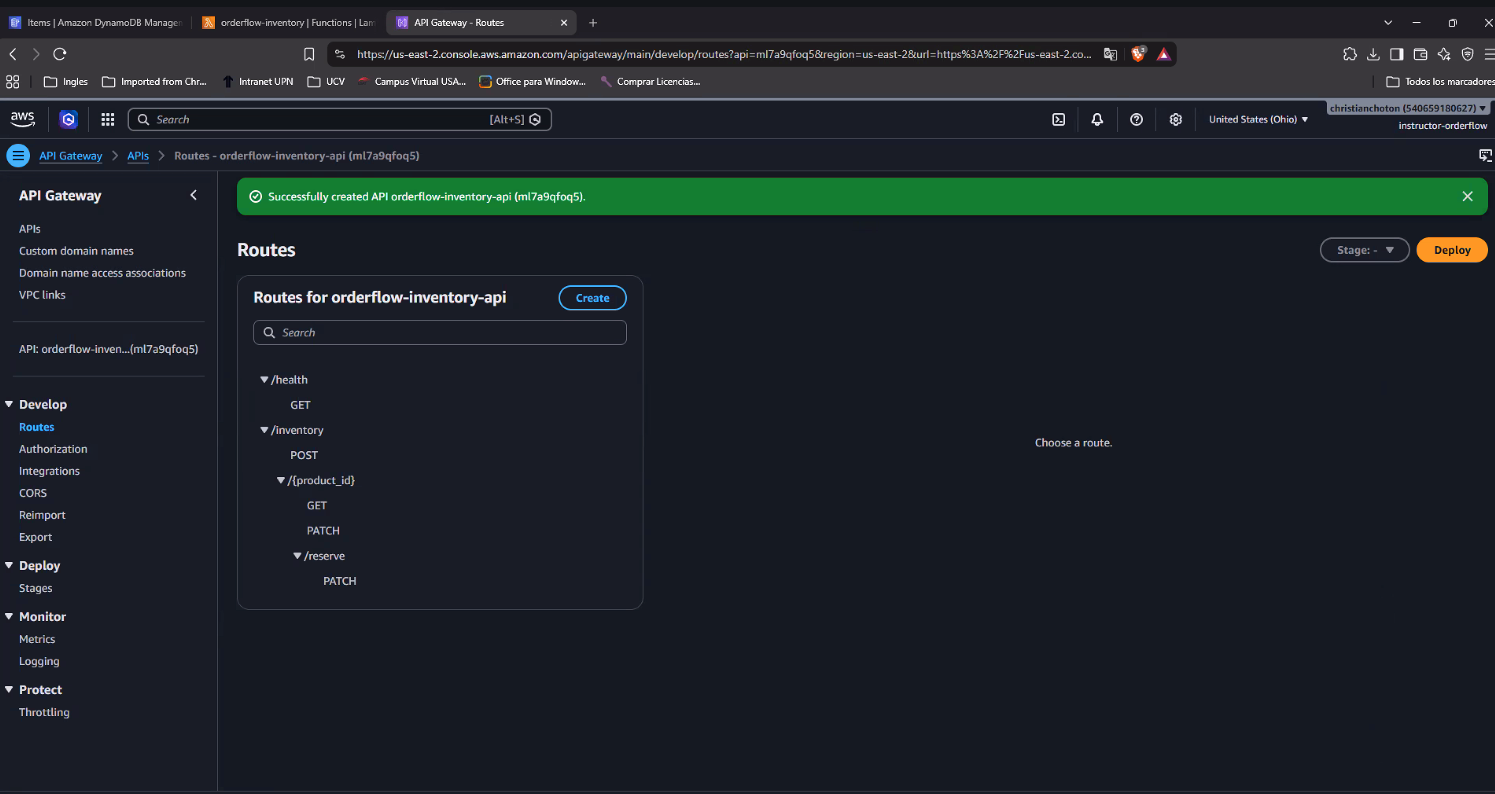Viewport: 1495px width, 794px height.
Task: Collapse the Monitor sidebar section
Action: click(x=9, y=616)
